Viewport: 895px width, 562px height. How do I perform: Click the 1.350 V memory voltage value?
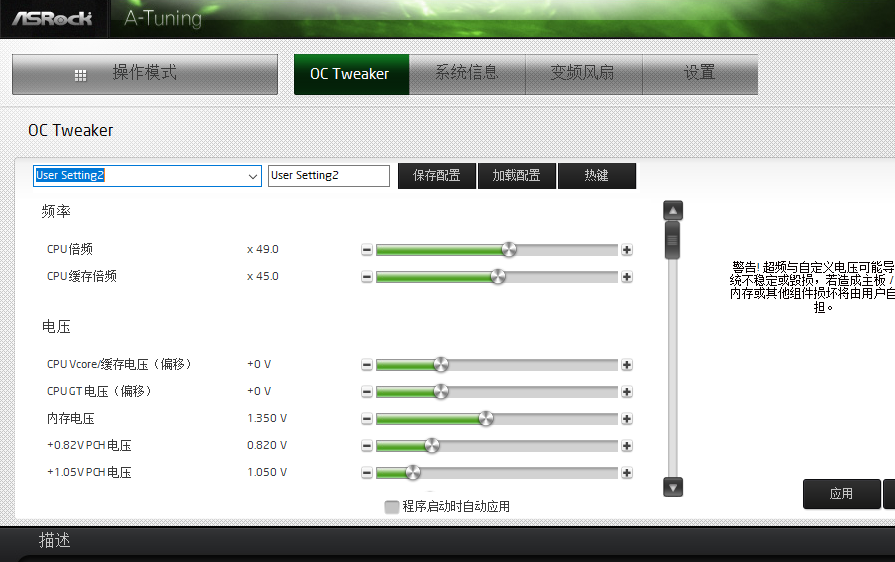[267, 418]
